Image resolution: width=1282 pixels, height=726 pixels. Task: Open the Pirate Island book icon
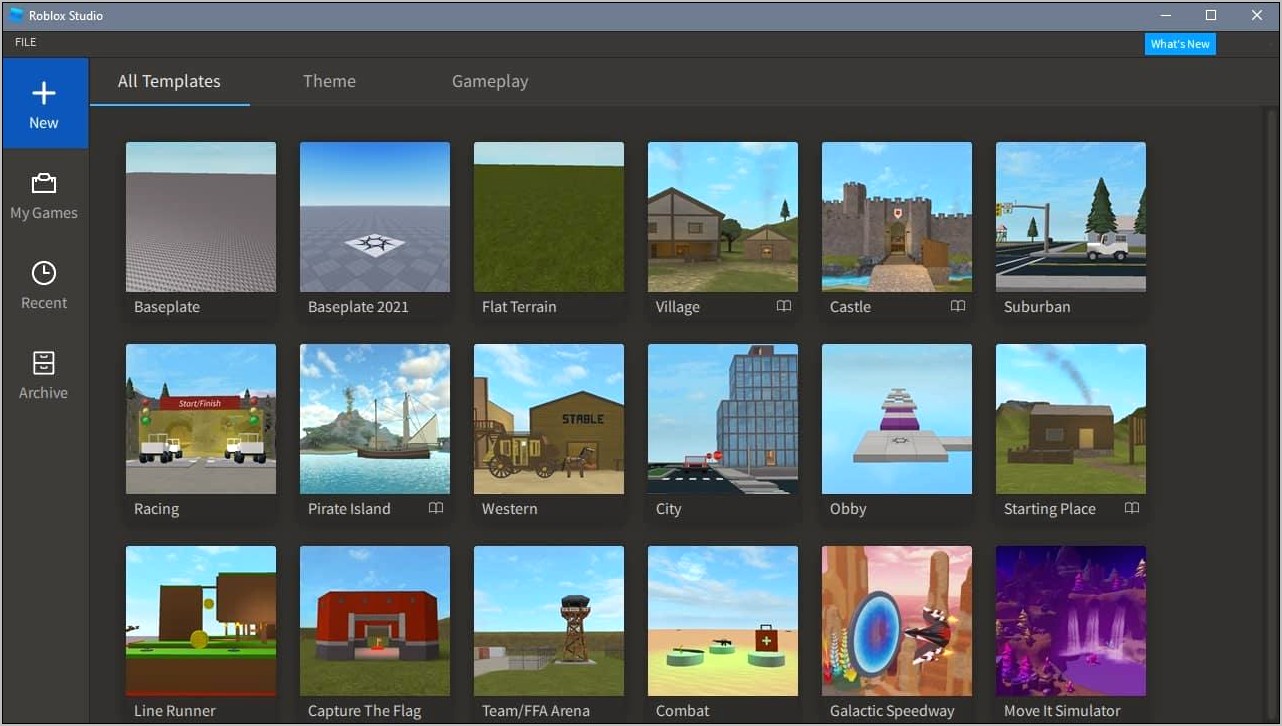pyautogui.click(x=436, y=508)
